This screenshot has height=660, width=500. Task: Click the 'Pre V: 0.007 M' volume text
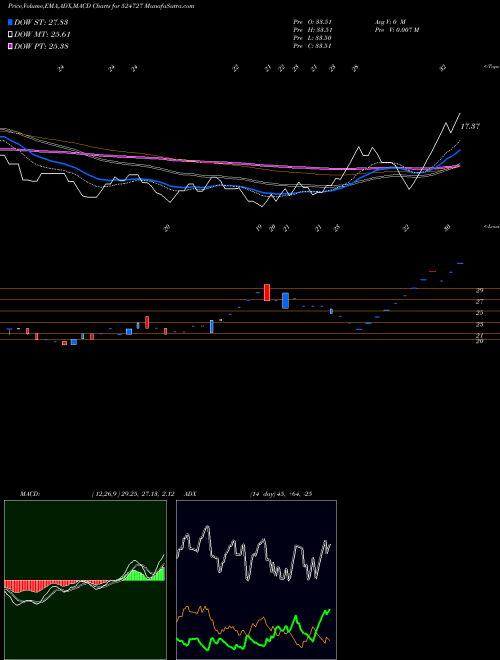[x=397, y=30]
